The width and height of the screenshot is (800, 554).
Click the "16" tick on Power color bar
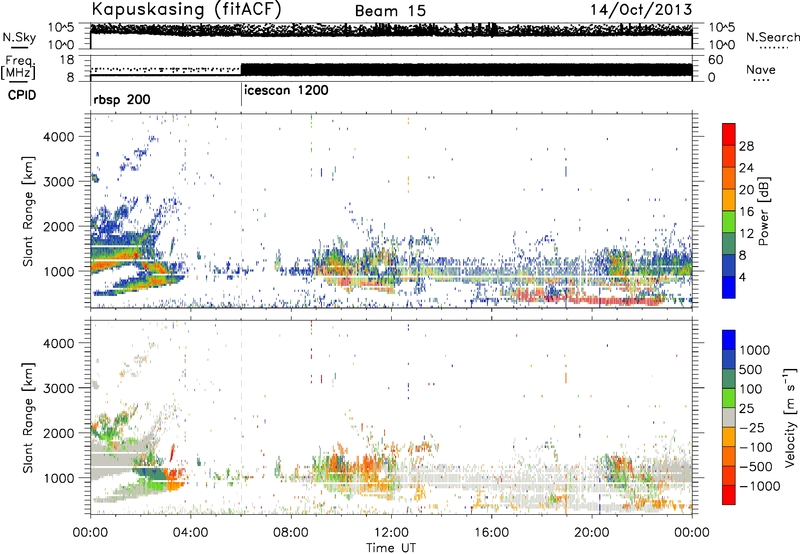746,212
